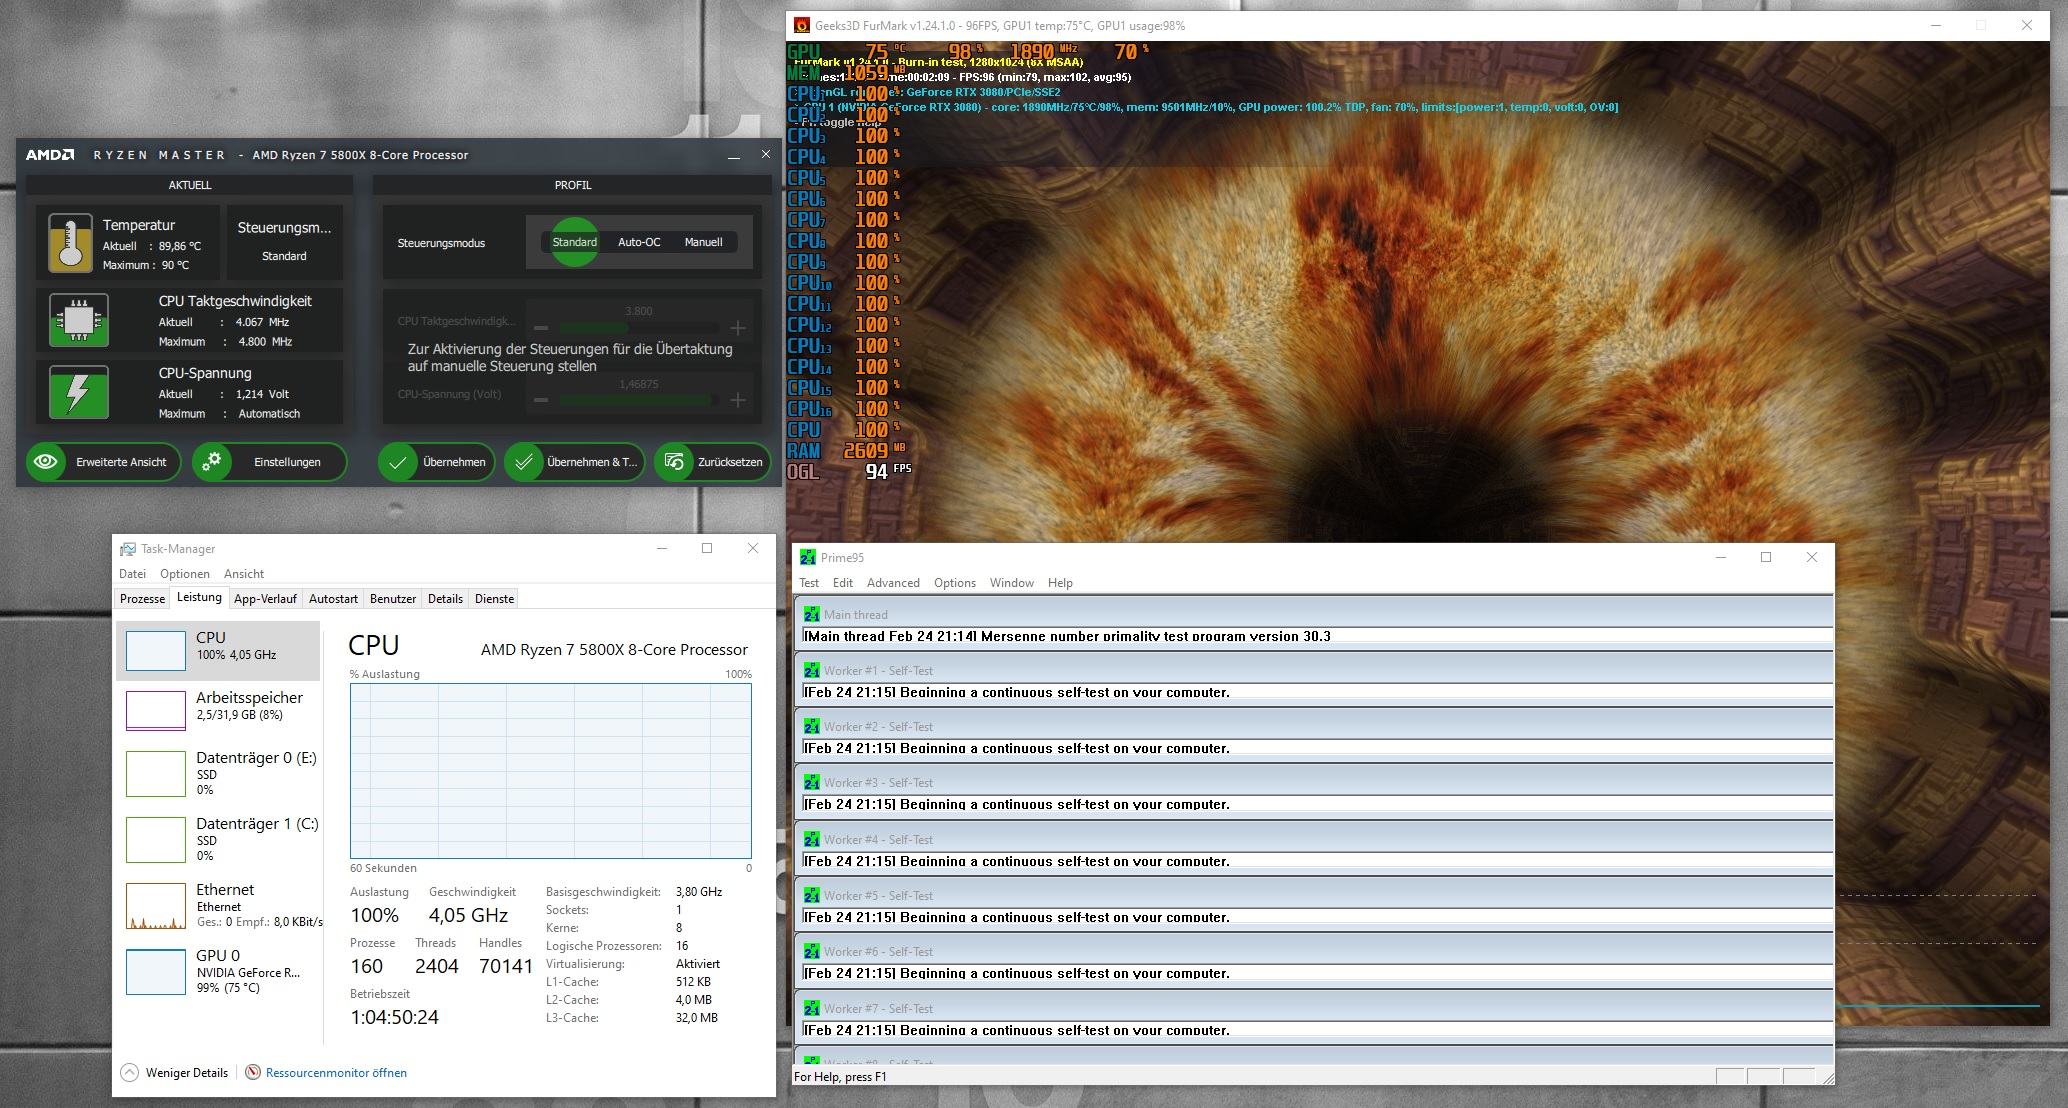2068x1108 pixels.
Task: Click the thermometer temperature icon in Ryzen Master
Action: click(x=69, y=243)
